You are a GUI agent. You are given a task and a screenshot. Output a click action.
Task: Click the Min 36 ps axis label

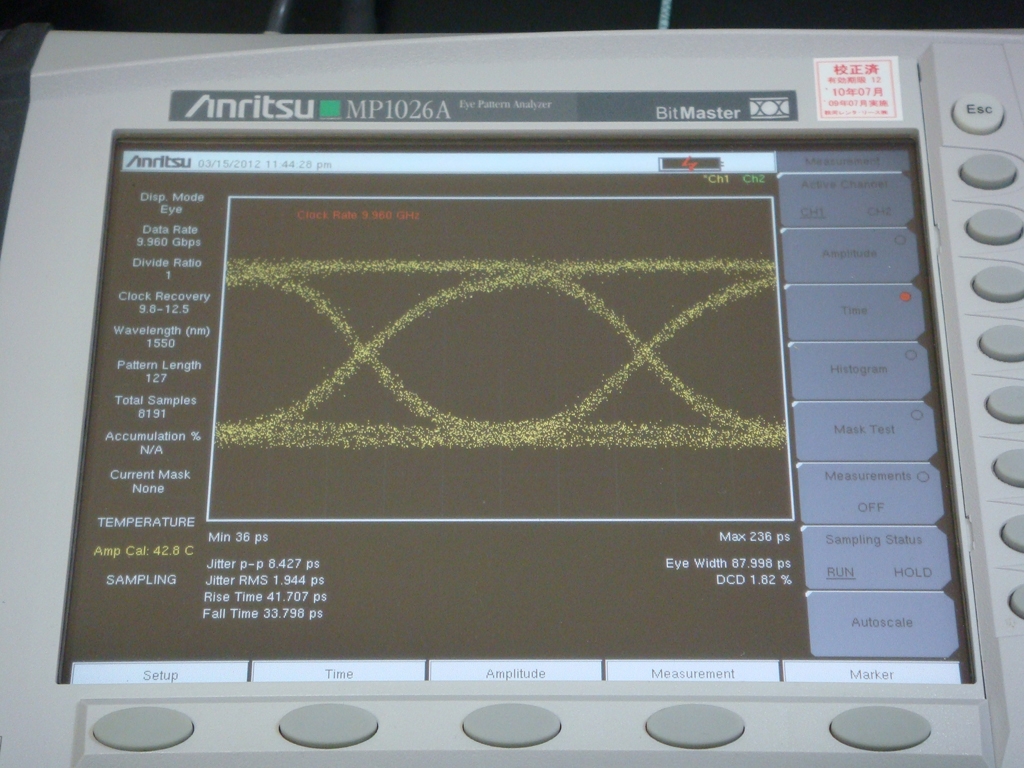coord(238,537)
